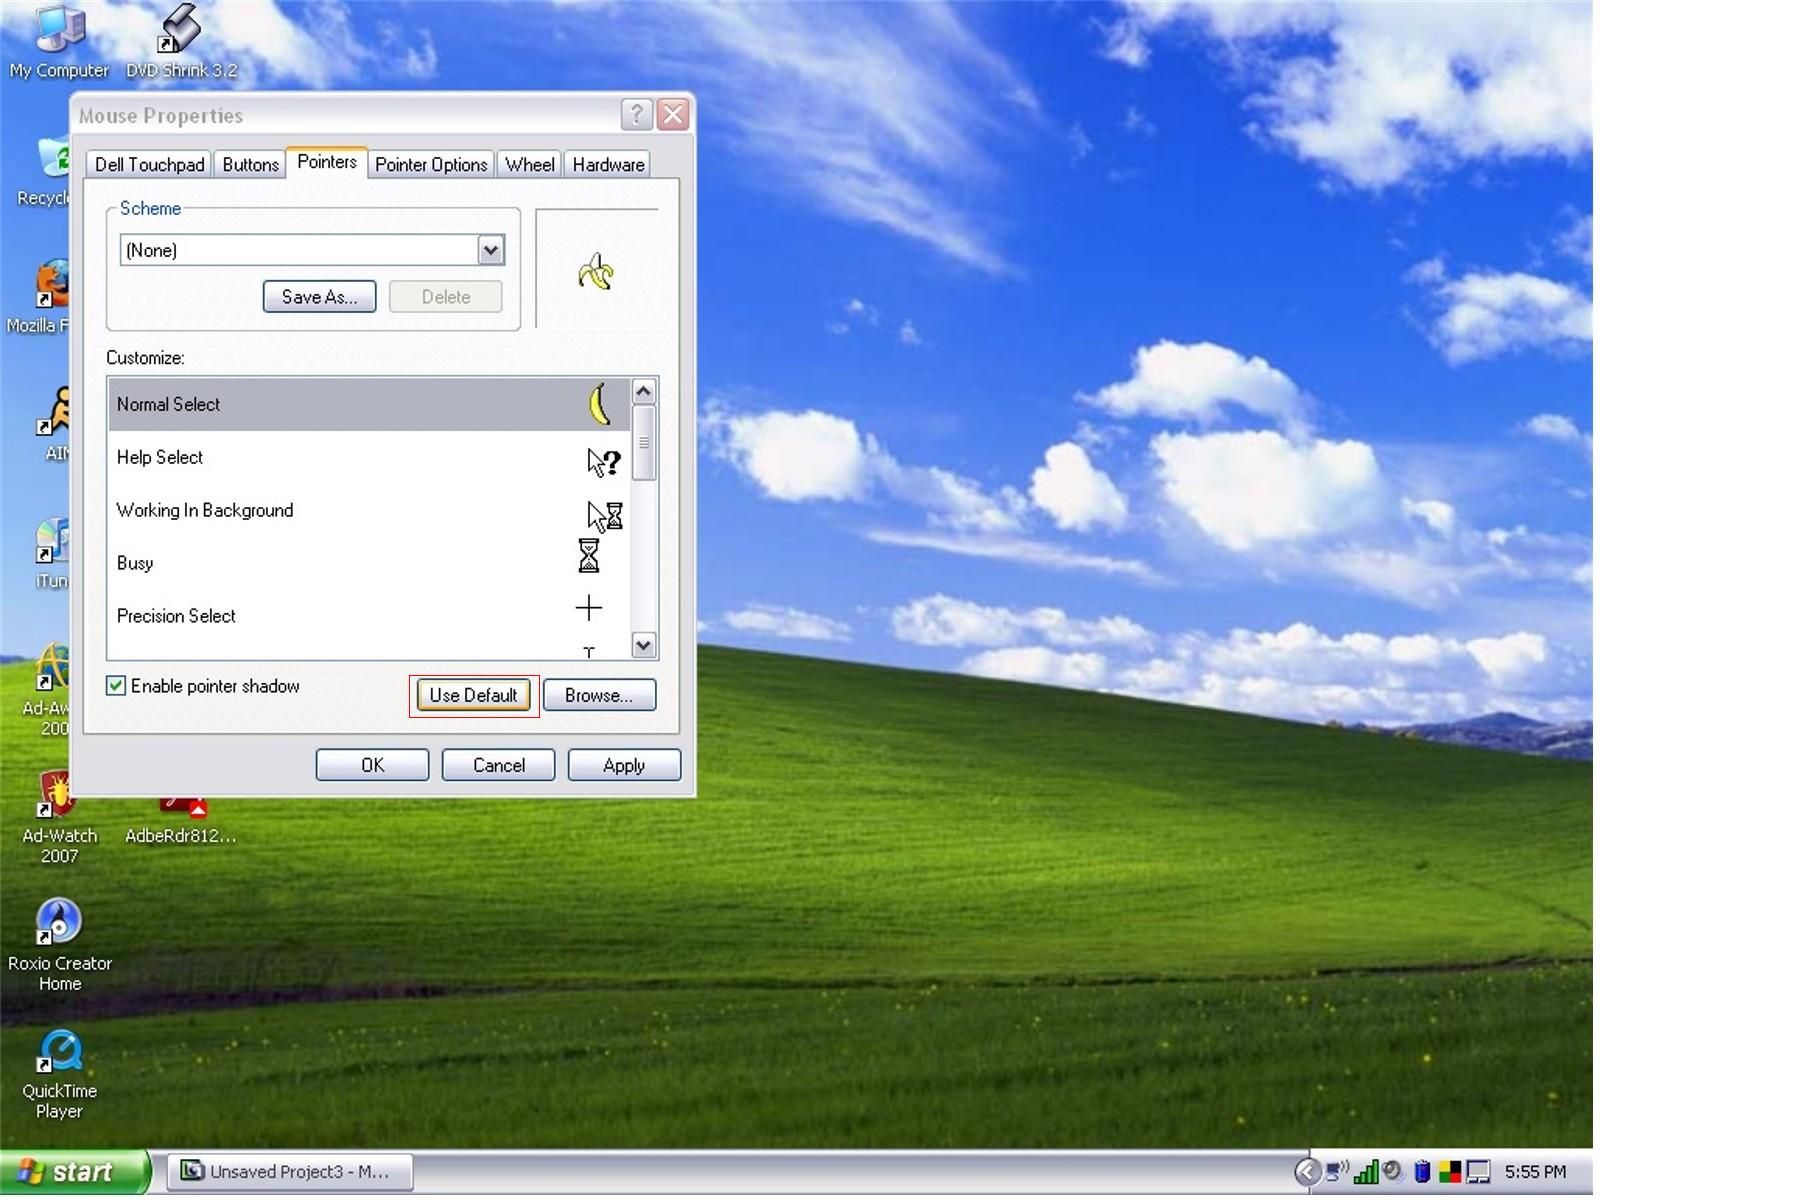Image resolution: width=1800 pixels, height=1200 pixels.
Task: Click the Use Default button
Action: [474, 695]
